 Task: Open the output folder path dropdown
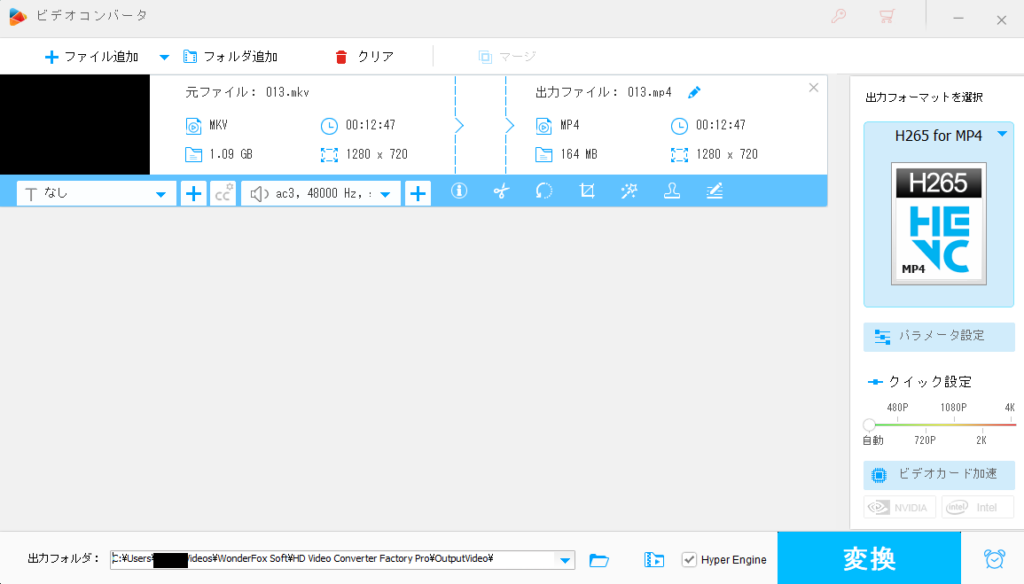pyautogui.click(x=565, y=560)
